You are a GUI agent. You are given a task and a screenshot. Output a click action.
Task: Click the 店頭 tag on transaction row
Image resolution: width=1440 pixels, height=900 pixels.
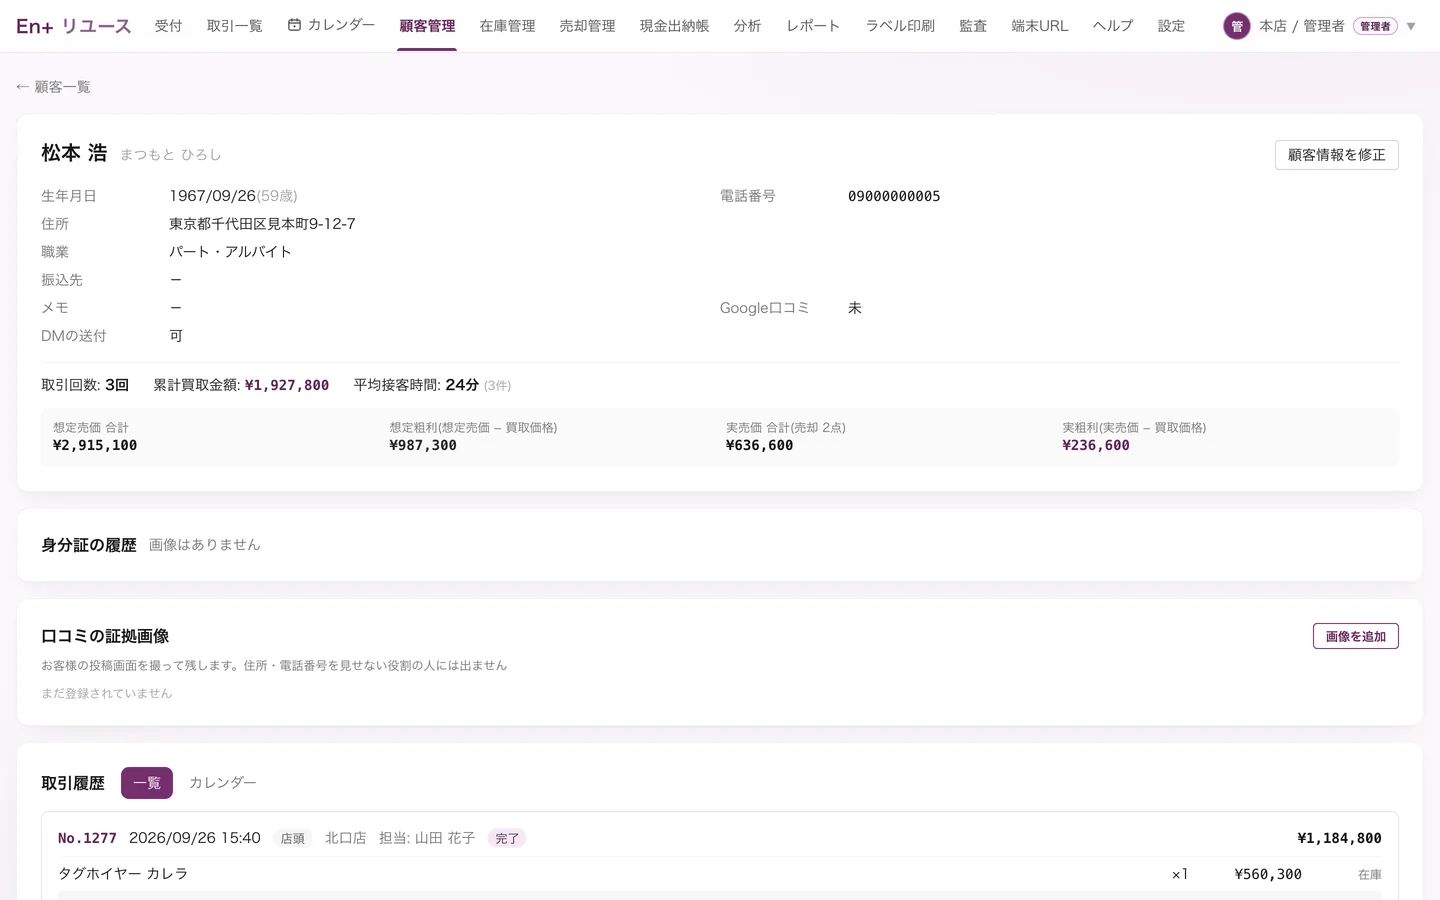(293, 838)
